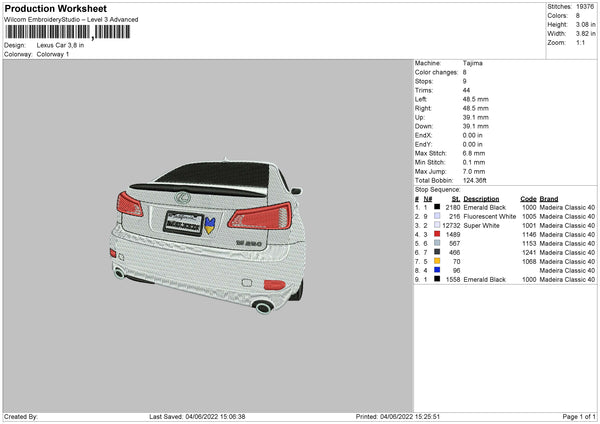
Task: Click the 'Up:' value '39.1 mm'
Action: point(476,117)
